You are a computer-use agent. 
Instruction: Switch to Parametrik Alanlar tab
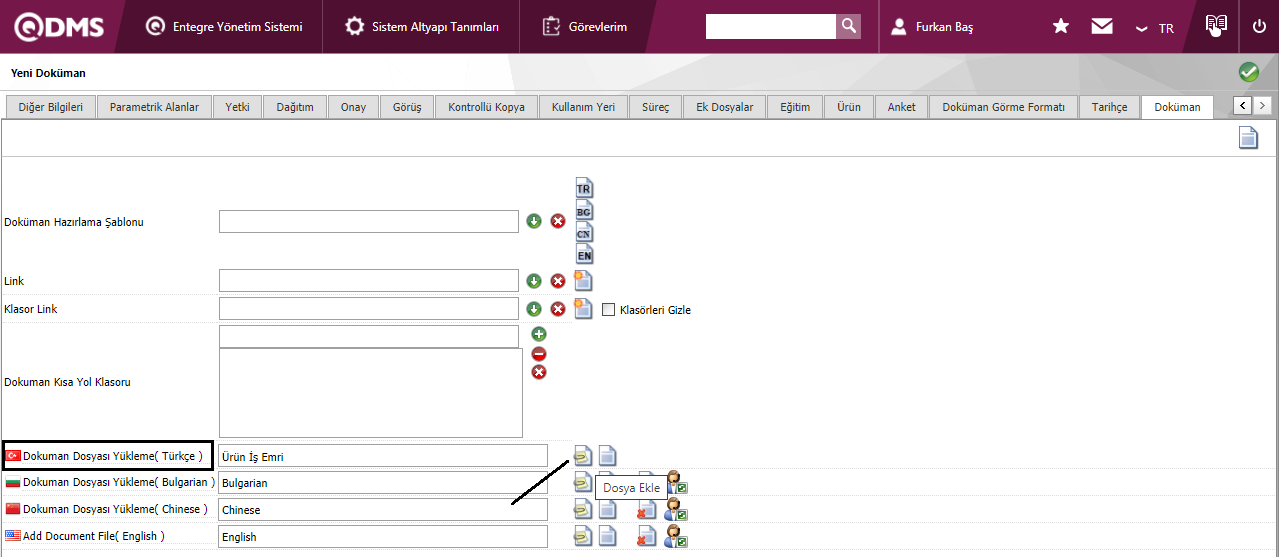154,107
